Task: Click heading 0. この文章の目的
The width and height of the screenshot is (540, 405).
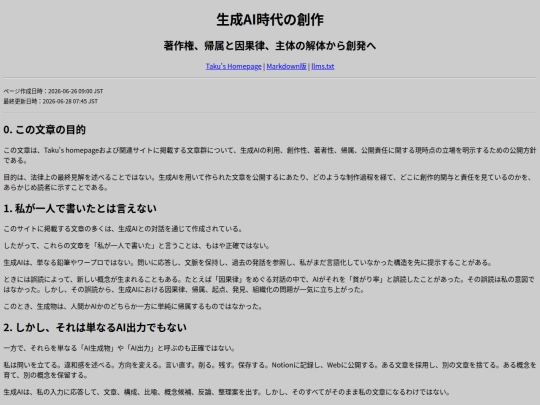Action: click(44, 130)
